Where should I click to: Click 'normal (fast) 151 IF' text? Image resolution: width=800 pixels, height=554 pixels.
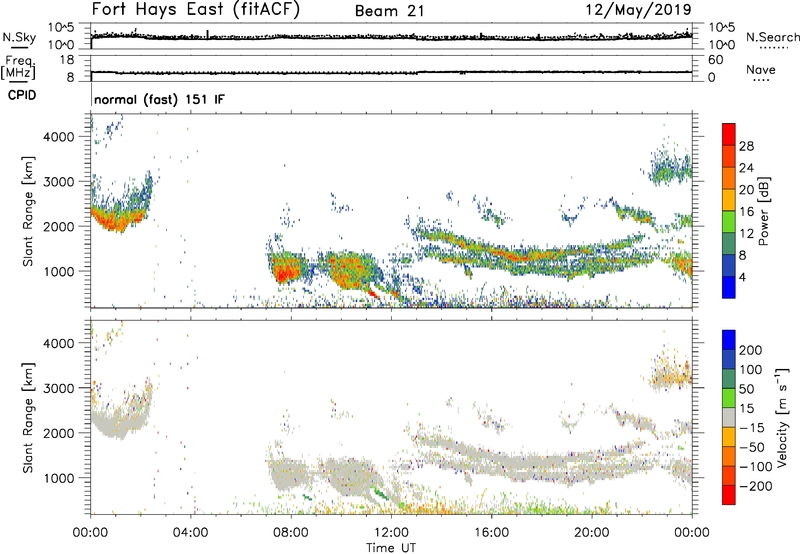click(159, 99)
